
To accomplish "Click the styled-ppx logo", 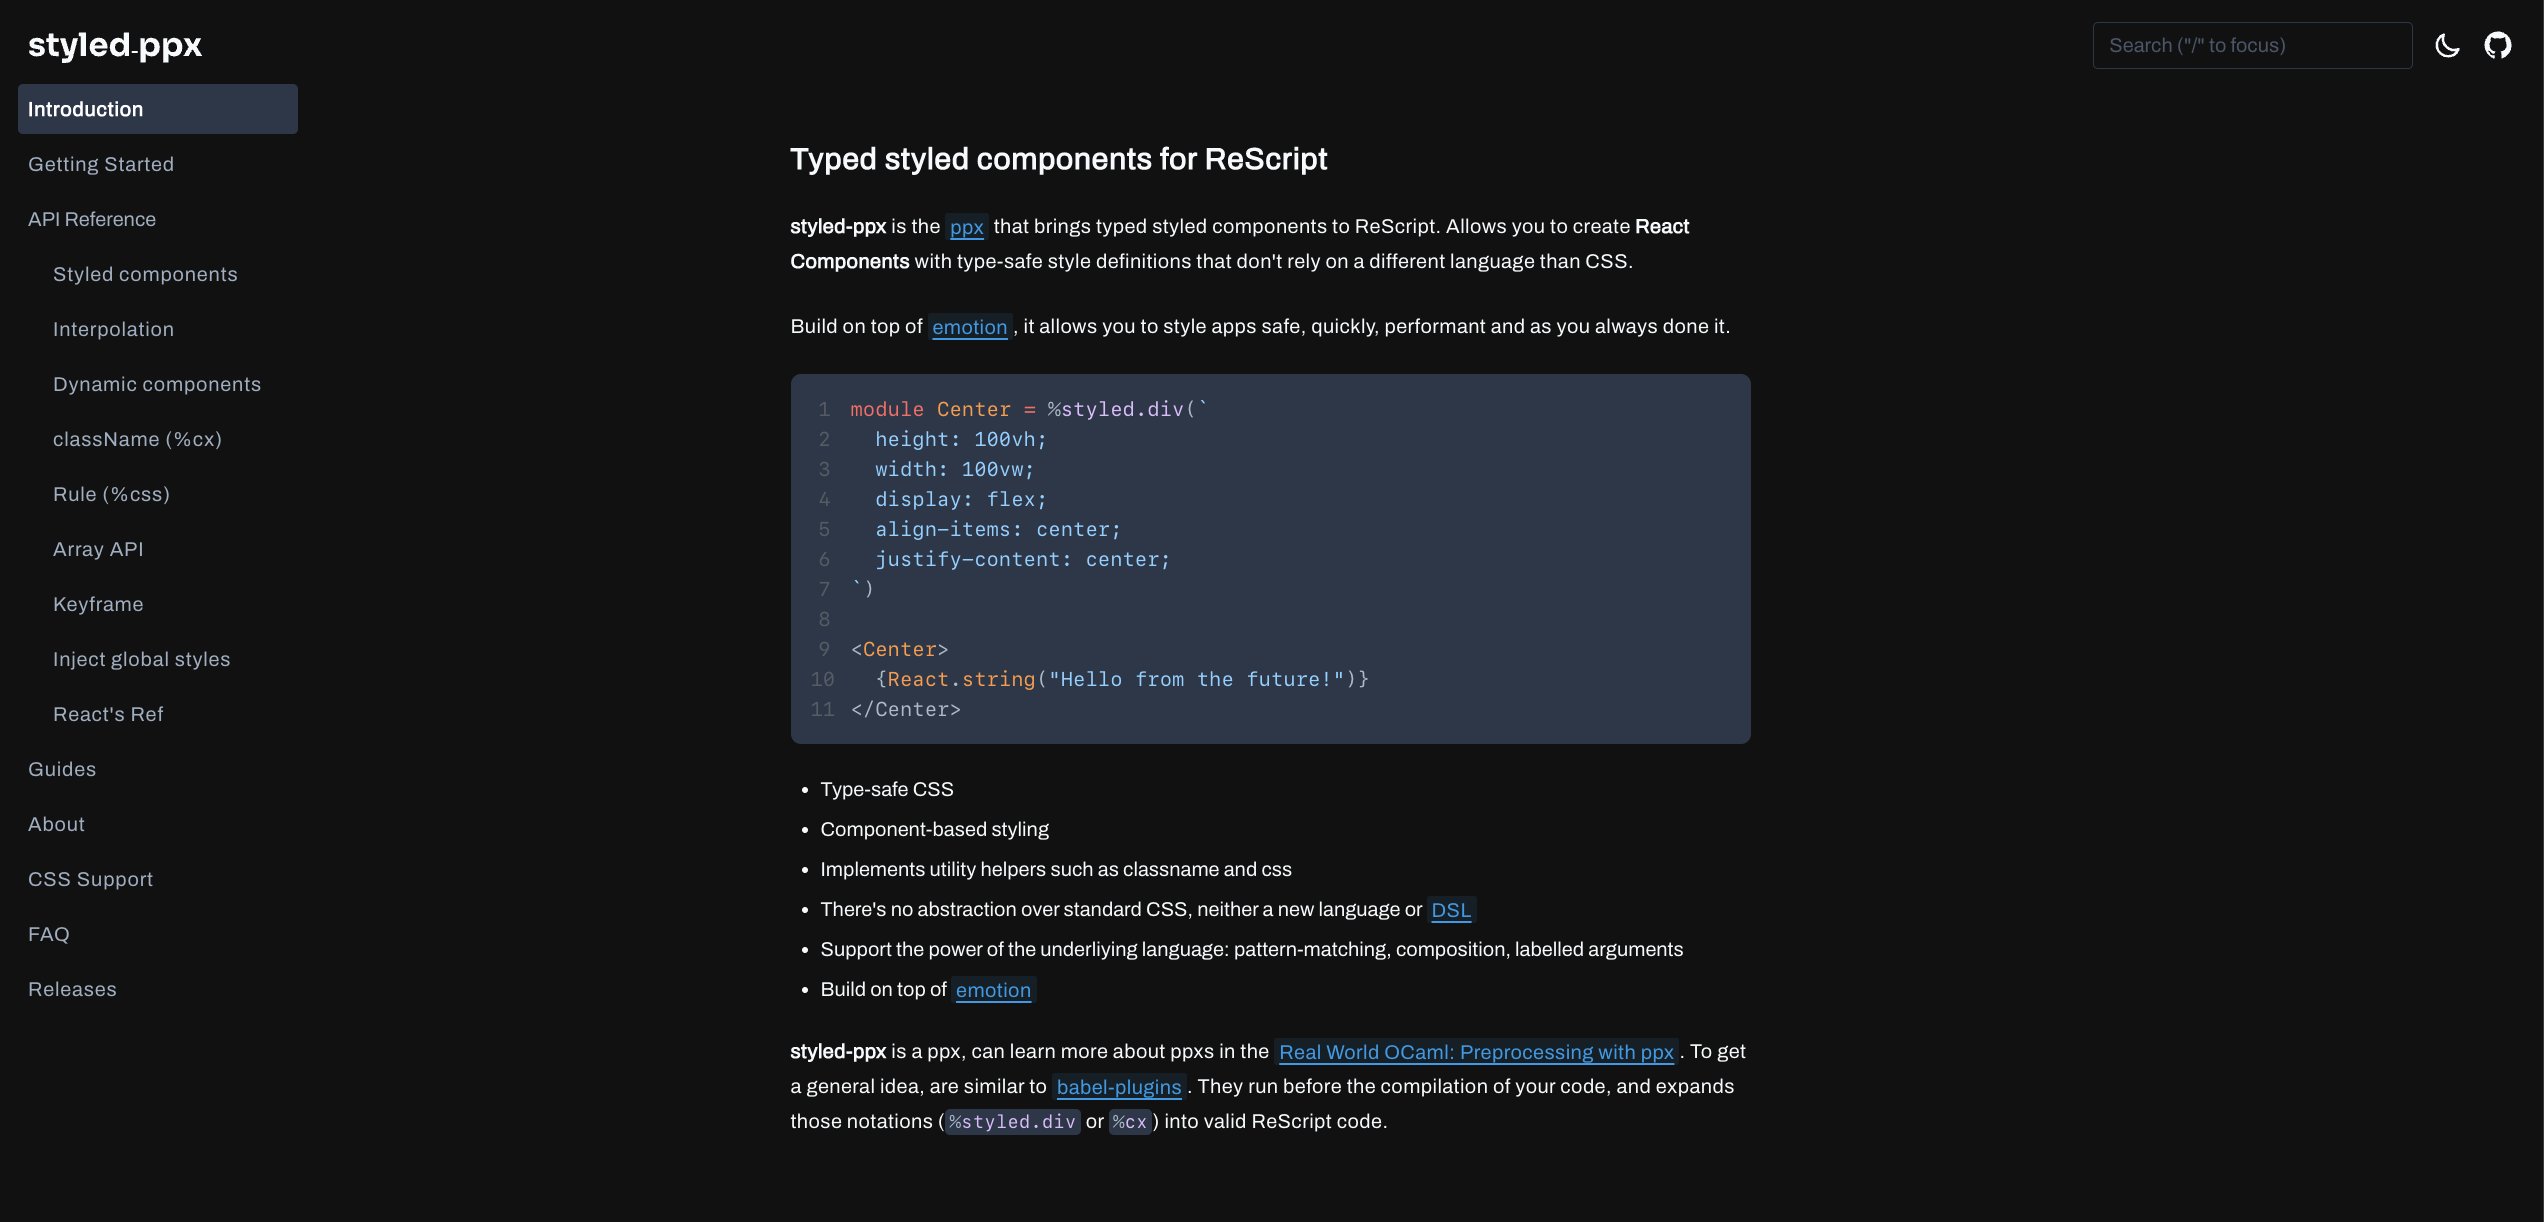I will 115,45.
